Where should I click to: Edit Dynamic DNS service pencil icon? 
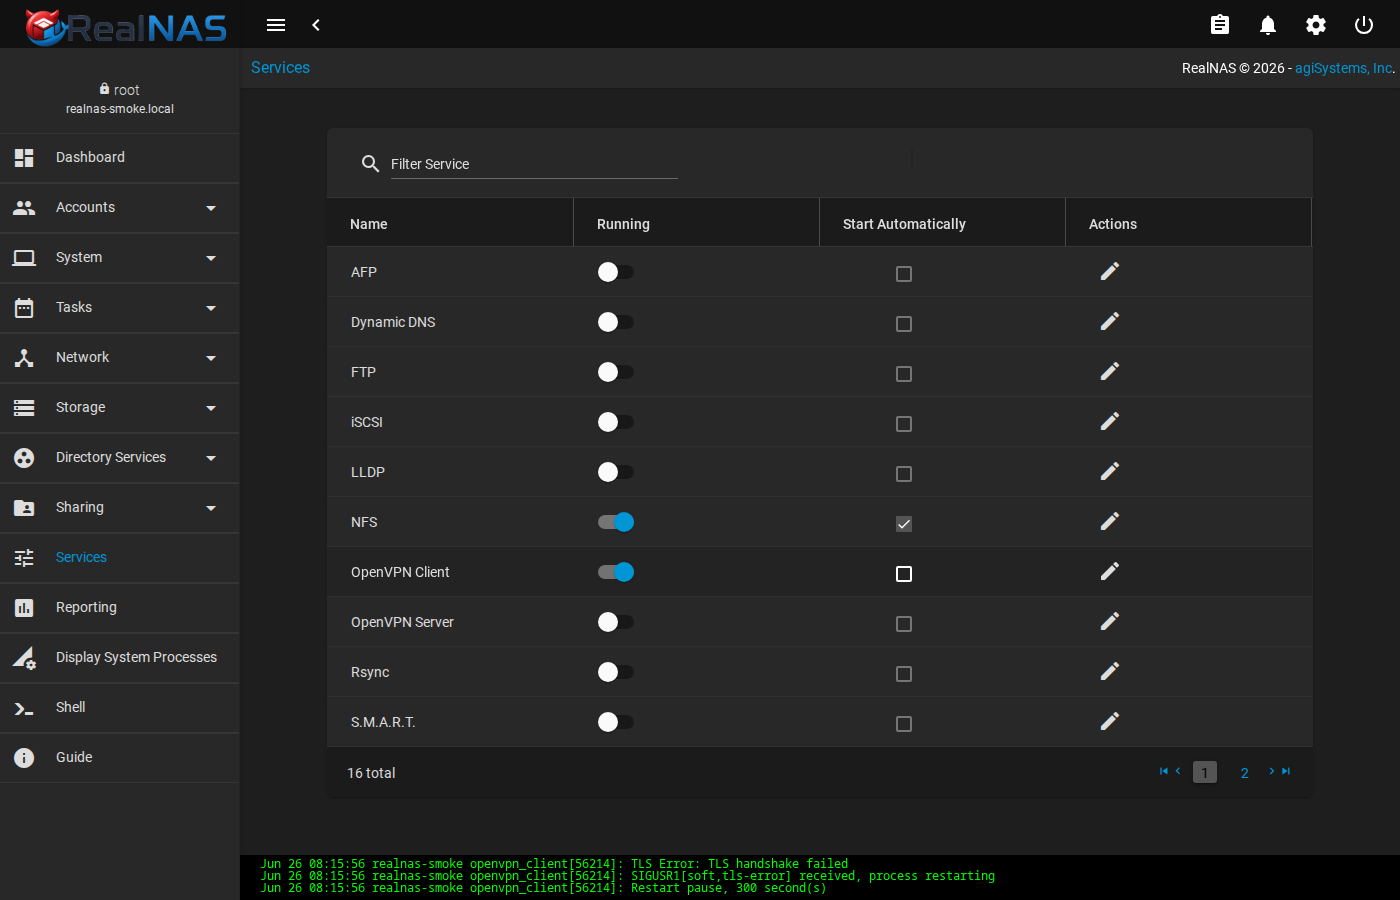click(1110, 321)
